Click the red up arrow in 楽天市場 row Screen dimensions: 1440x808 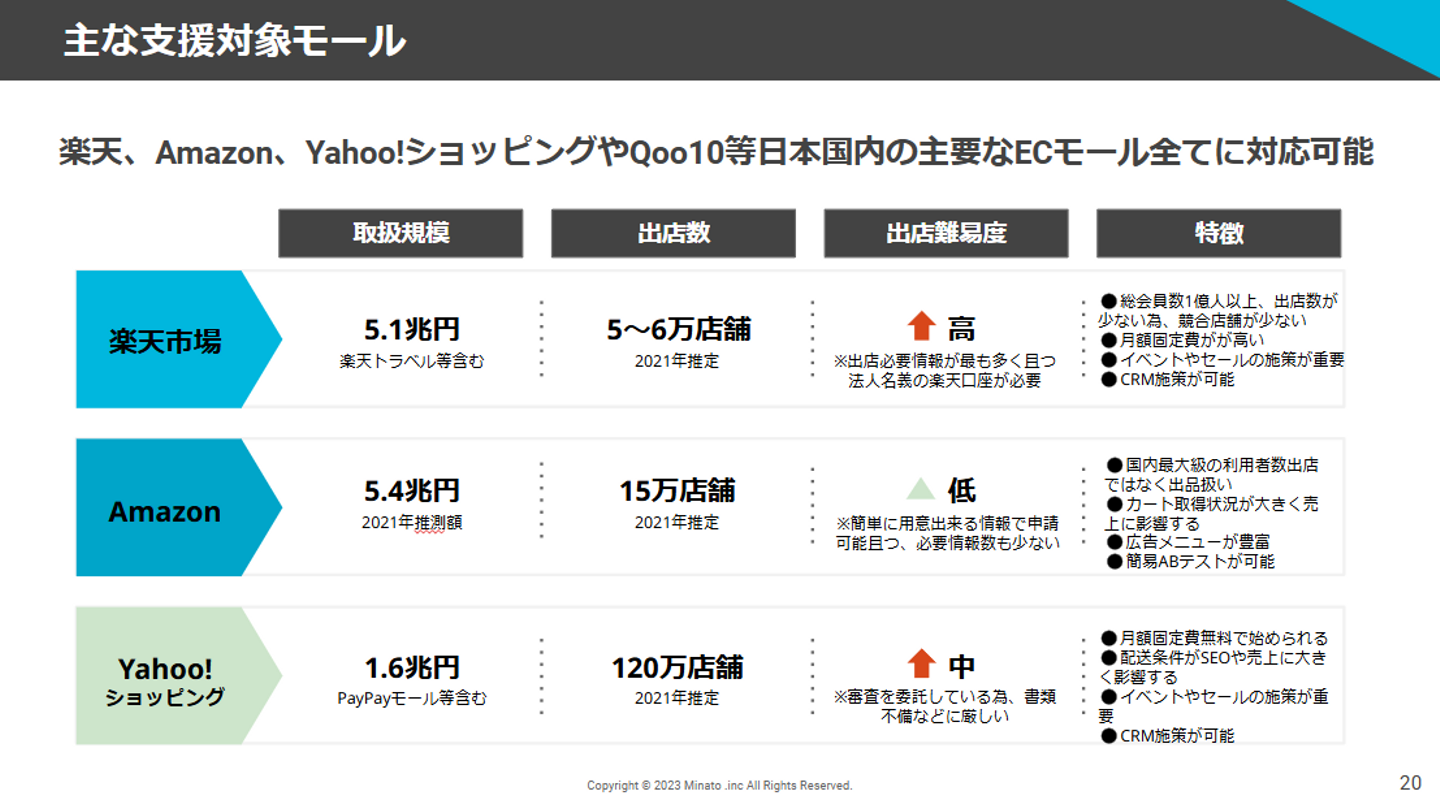click(x=921, y=327)
